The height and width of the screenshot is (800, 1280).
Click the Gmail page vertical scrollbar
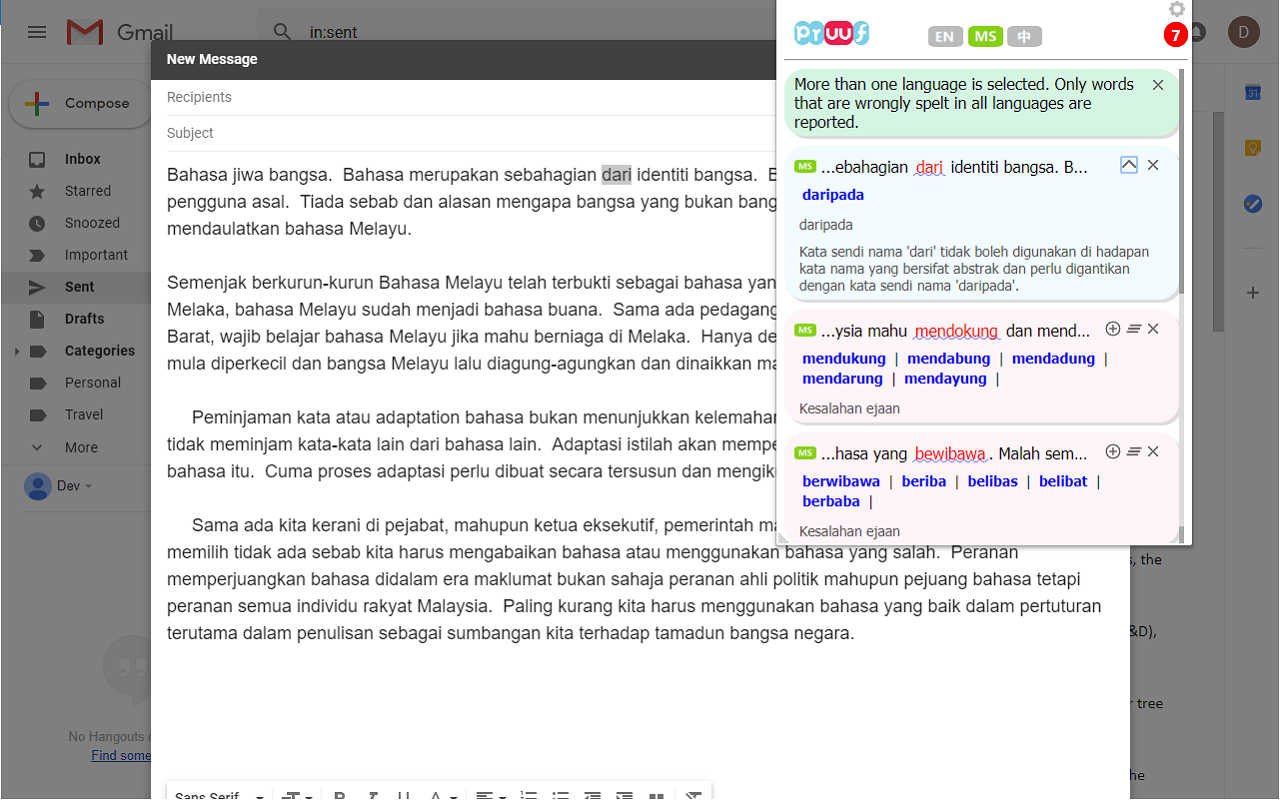(x=1219, y=220)
